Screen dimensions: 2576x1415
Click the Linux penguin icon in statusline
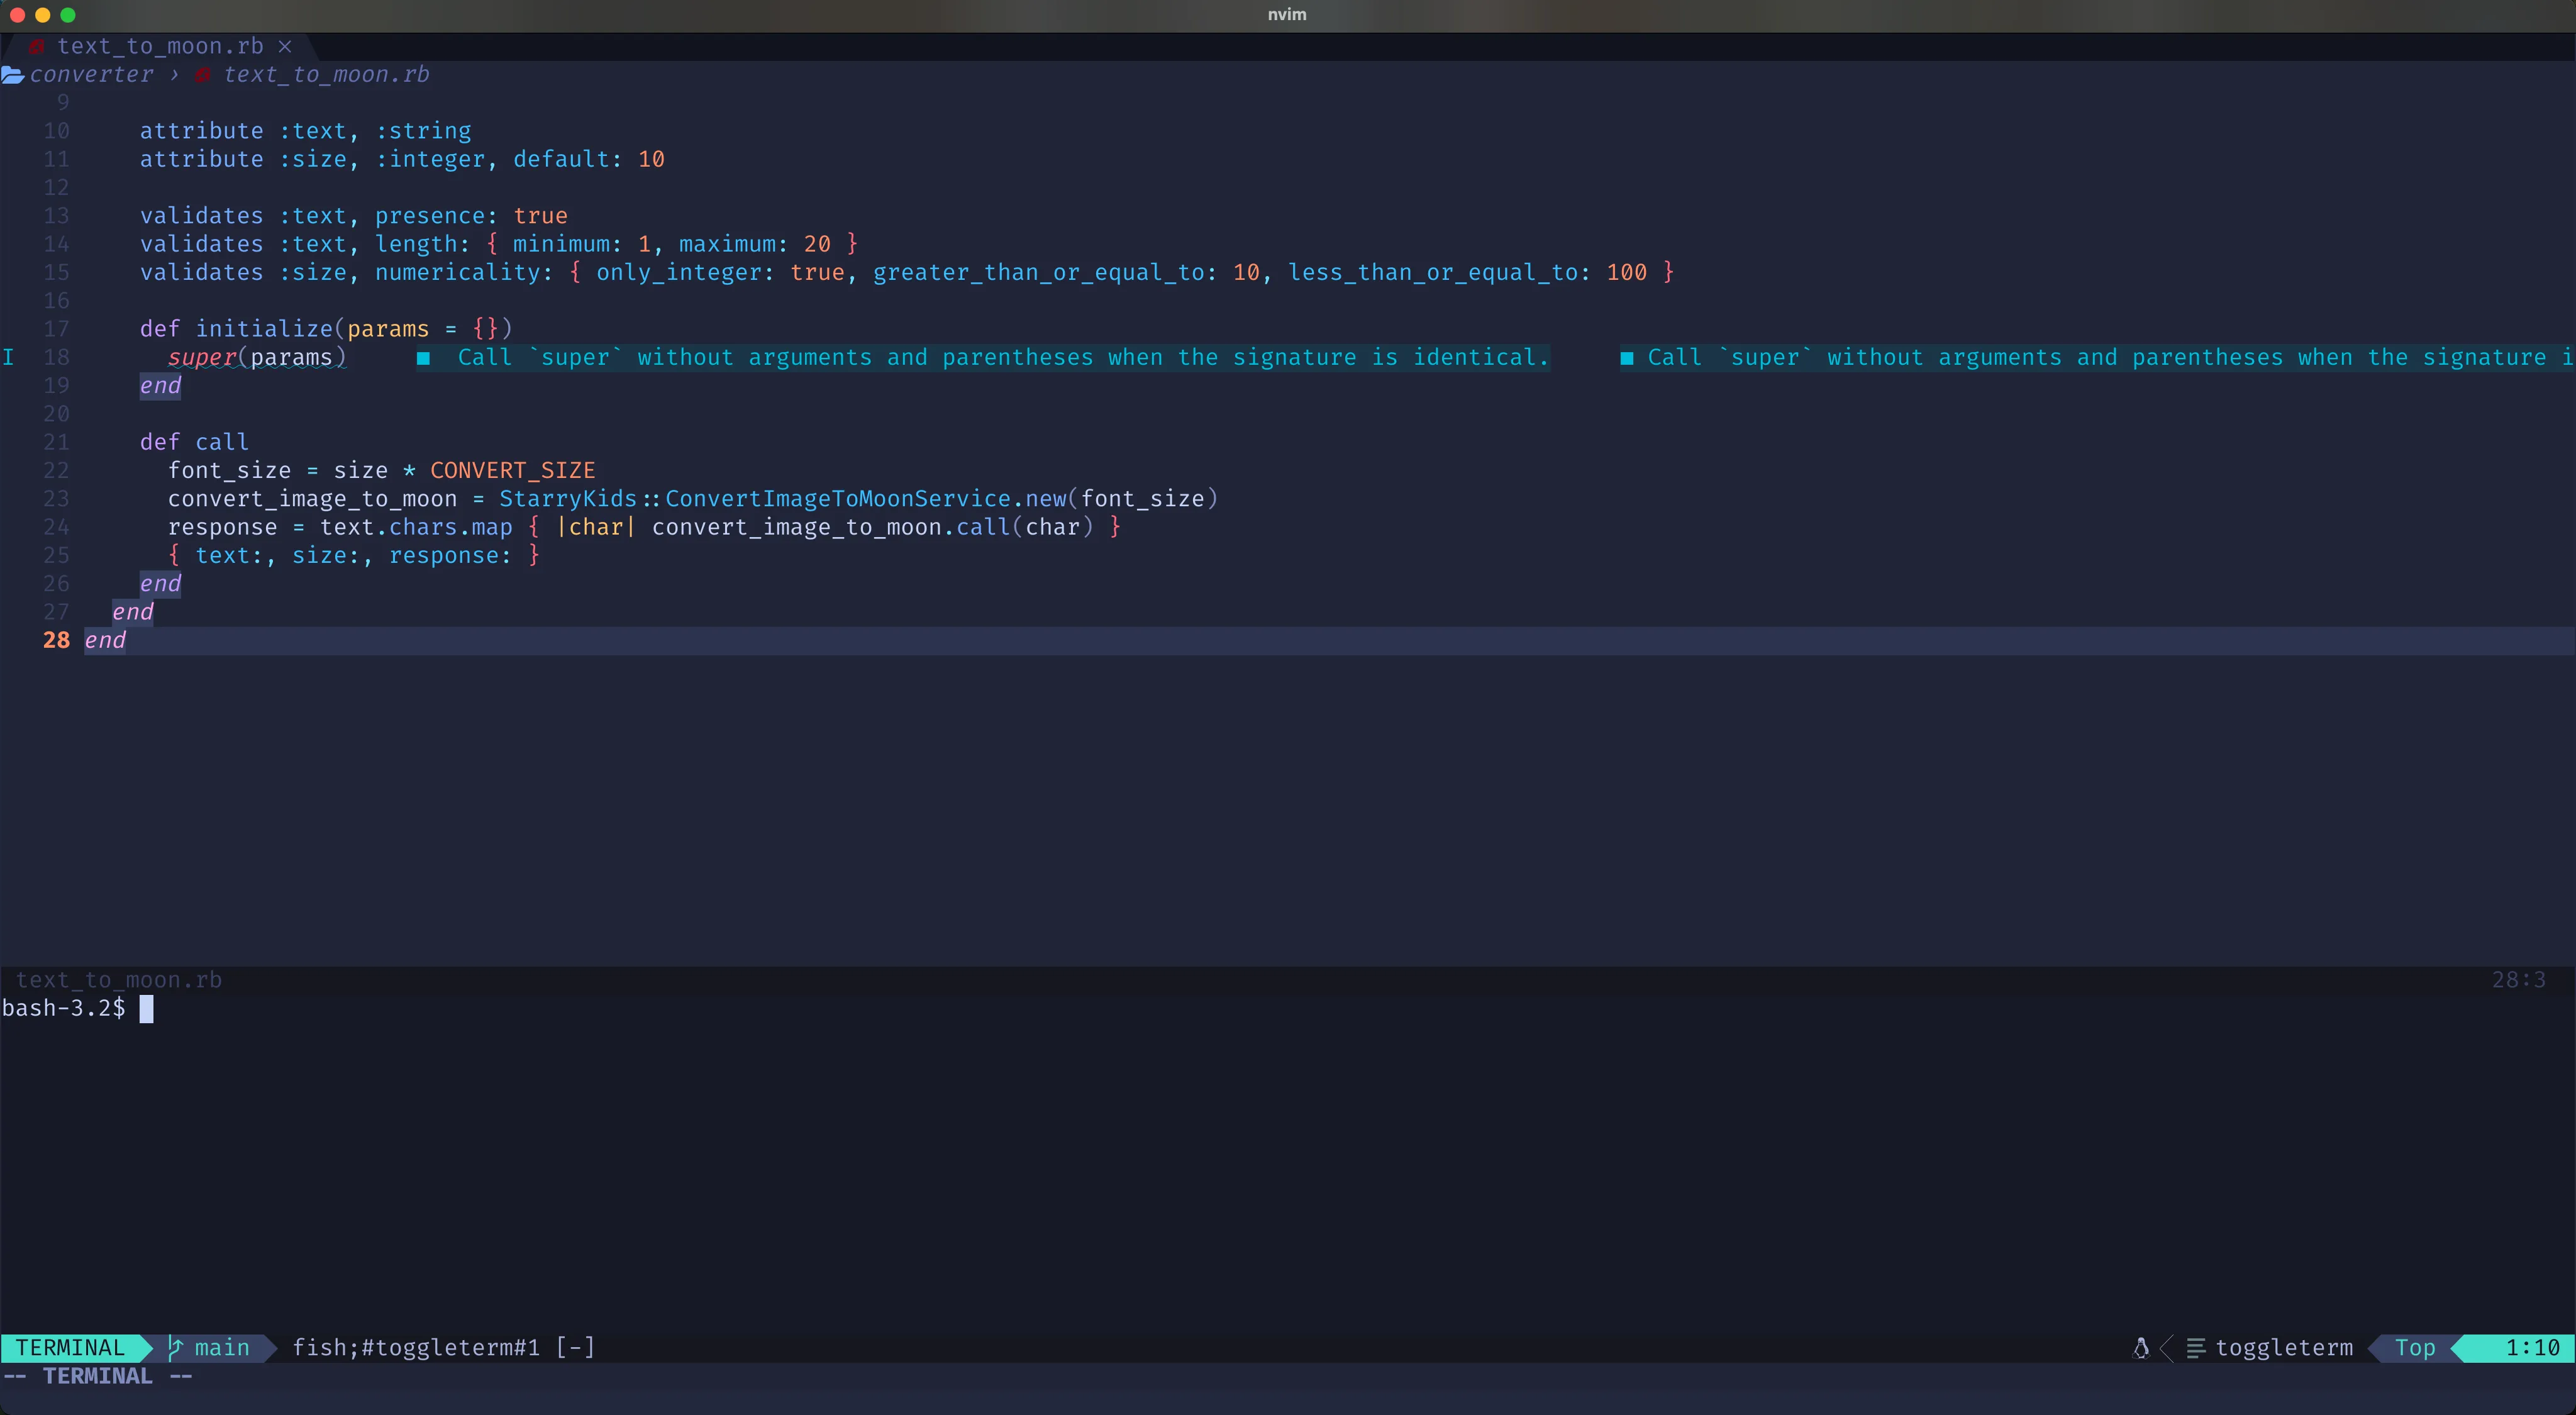point(2141,1347)
